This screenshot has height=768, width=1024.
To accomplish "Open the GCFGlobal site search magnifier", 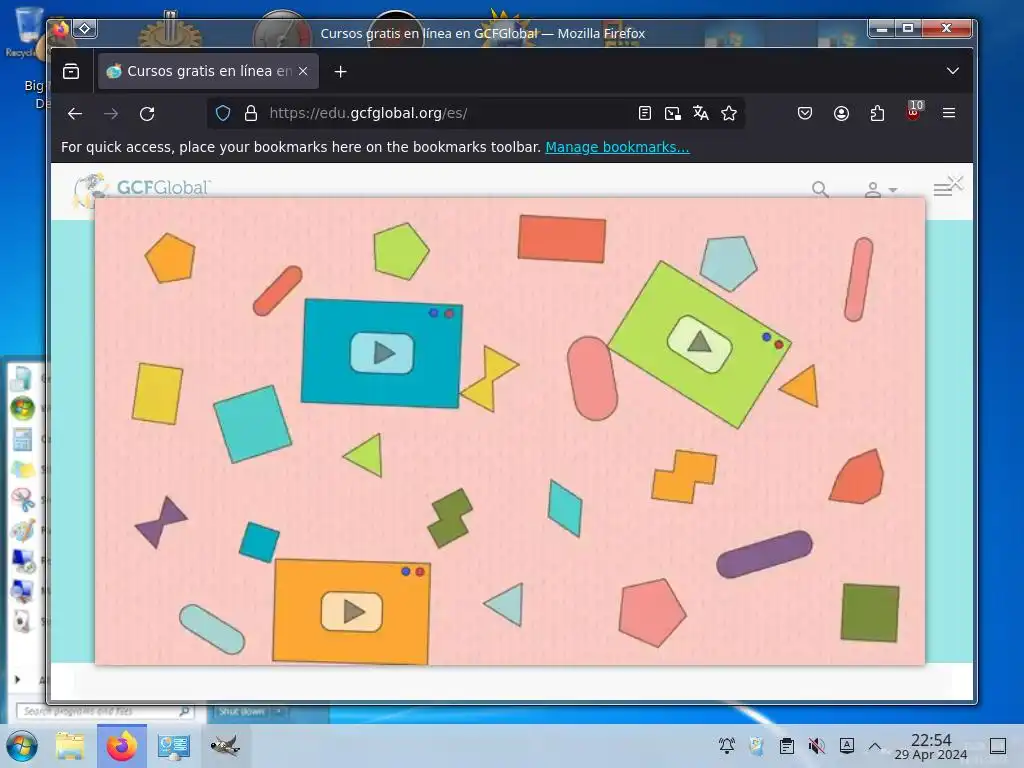I will 820,189.
